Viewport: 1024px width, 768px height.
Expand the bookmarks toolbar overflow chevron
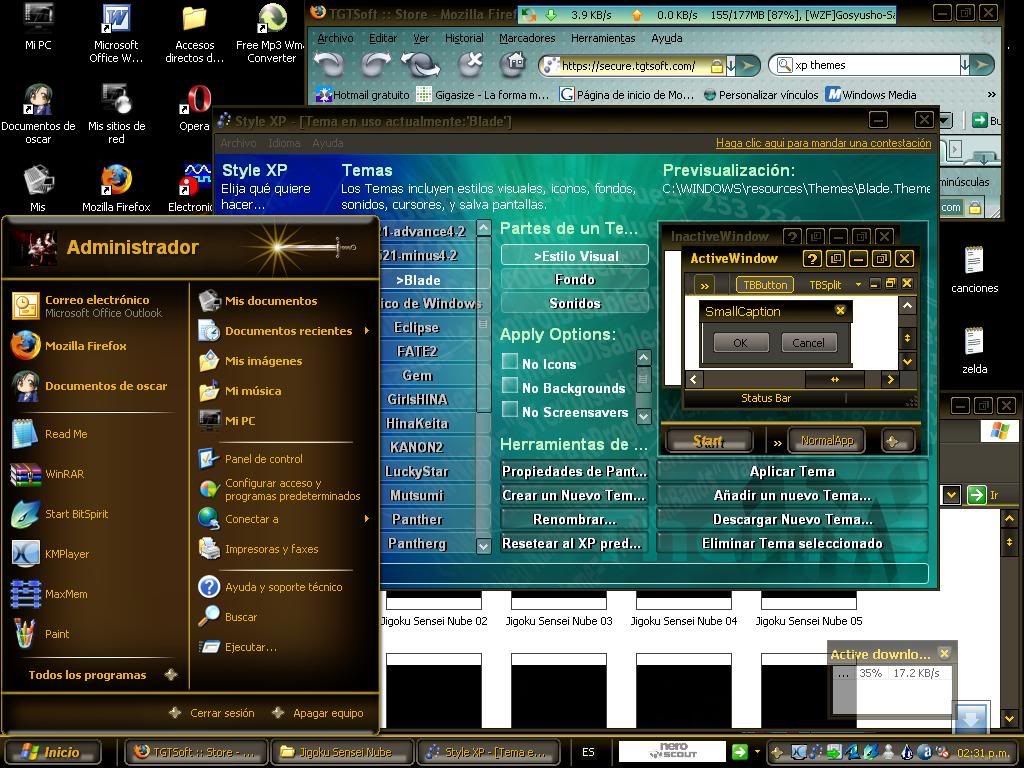click(992, 95)
